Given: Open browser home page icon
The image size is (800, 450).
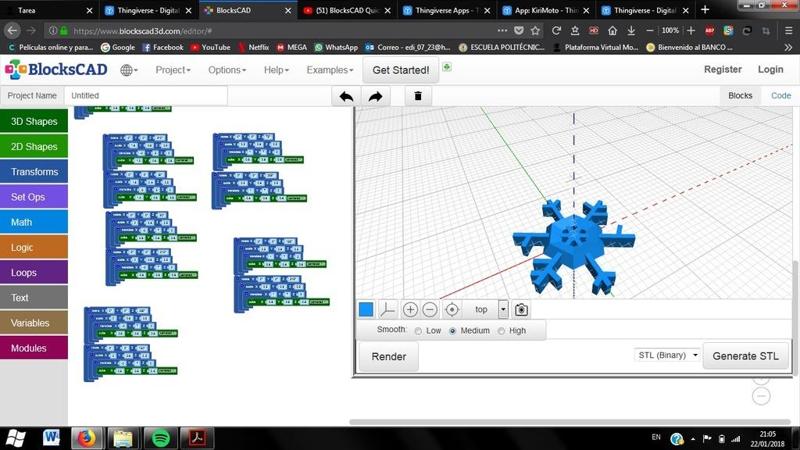Looking at the screenshot, I should coord(612,31).
